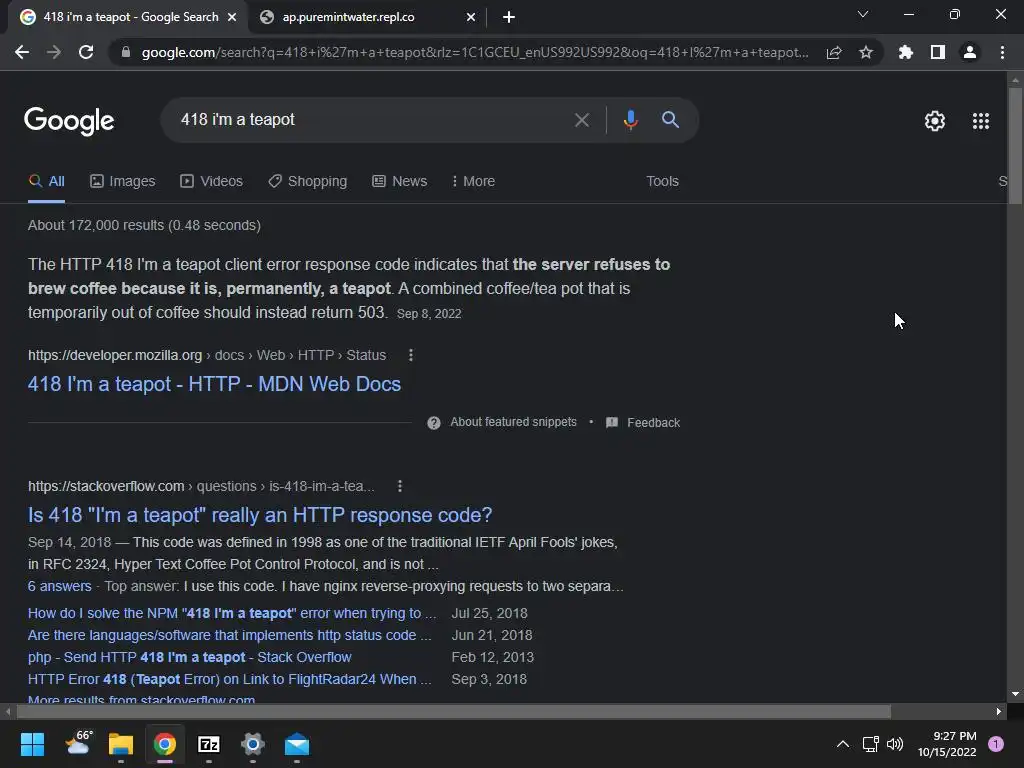Image resolution: width=1024 pixels, height=768 pixels.
Task: Open the Mail app in taskbar
Action: point(296,744)
